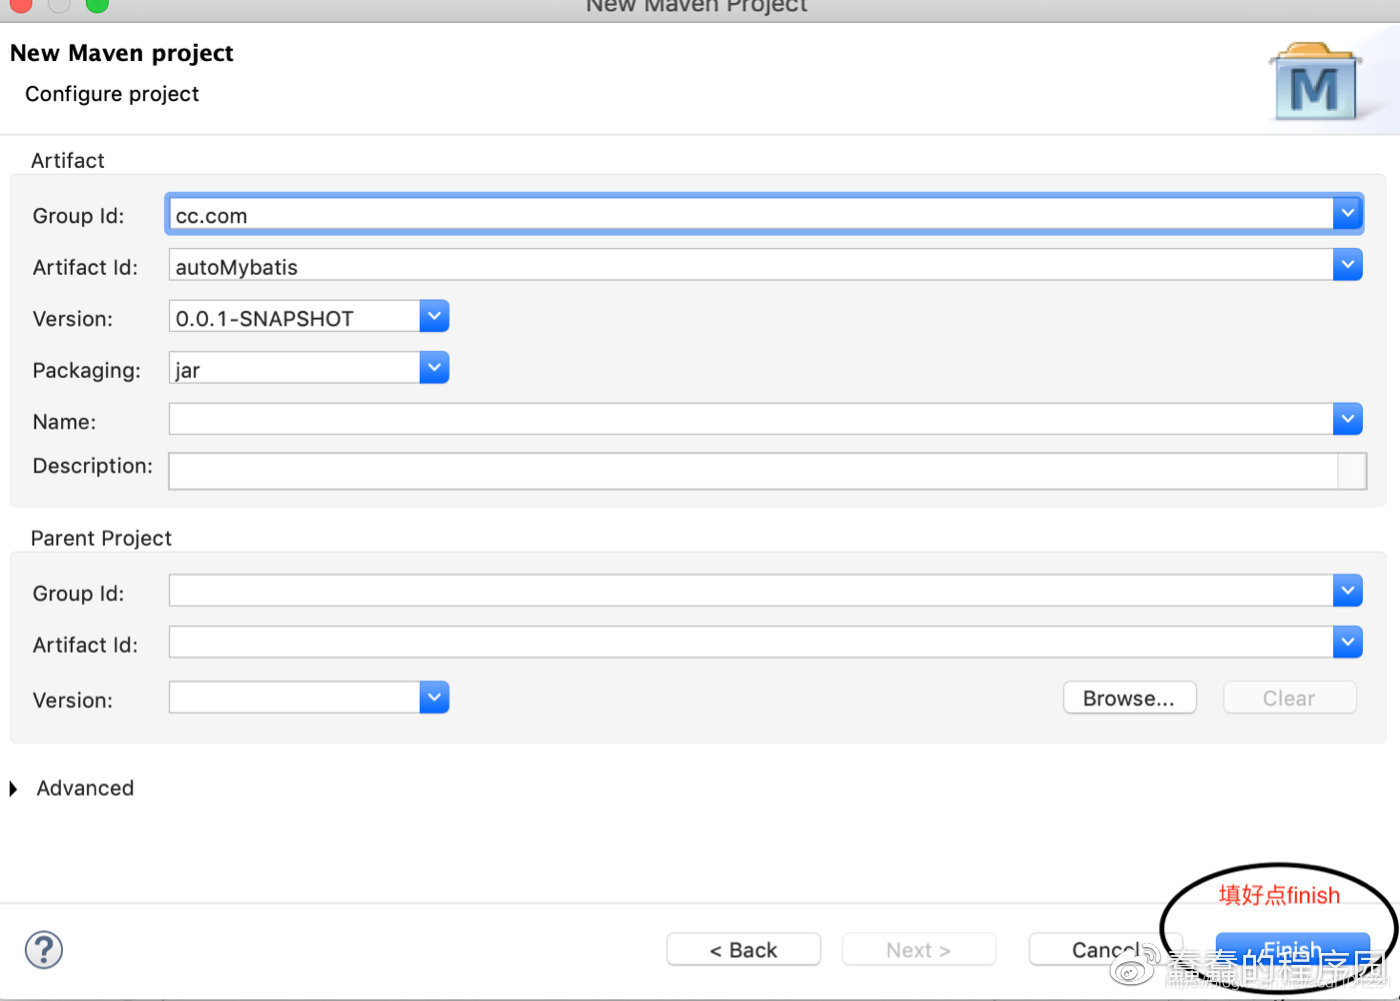Open the Parent Project Group Id dropdown
The image size is (1400, 1001).
tap(1348, 591)
